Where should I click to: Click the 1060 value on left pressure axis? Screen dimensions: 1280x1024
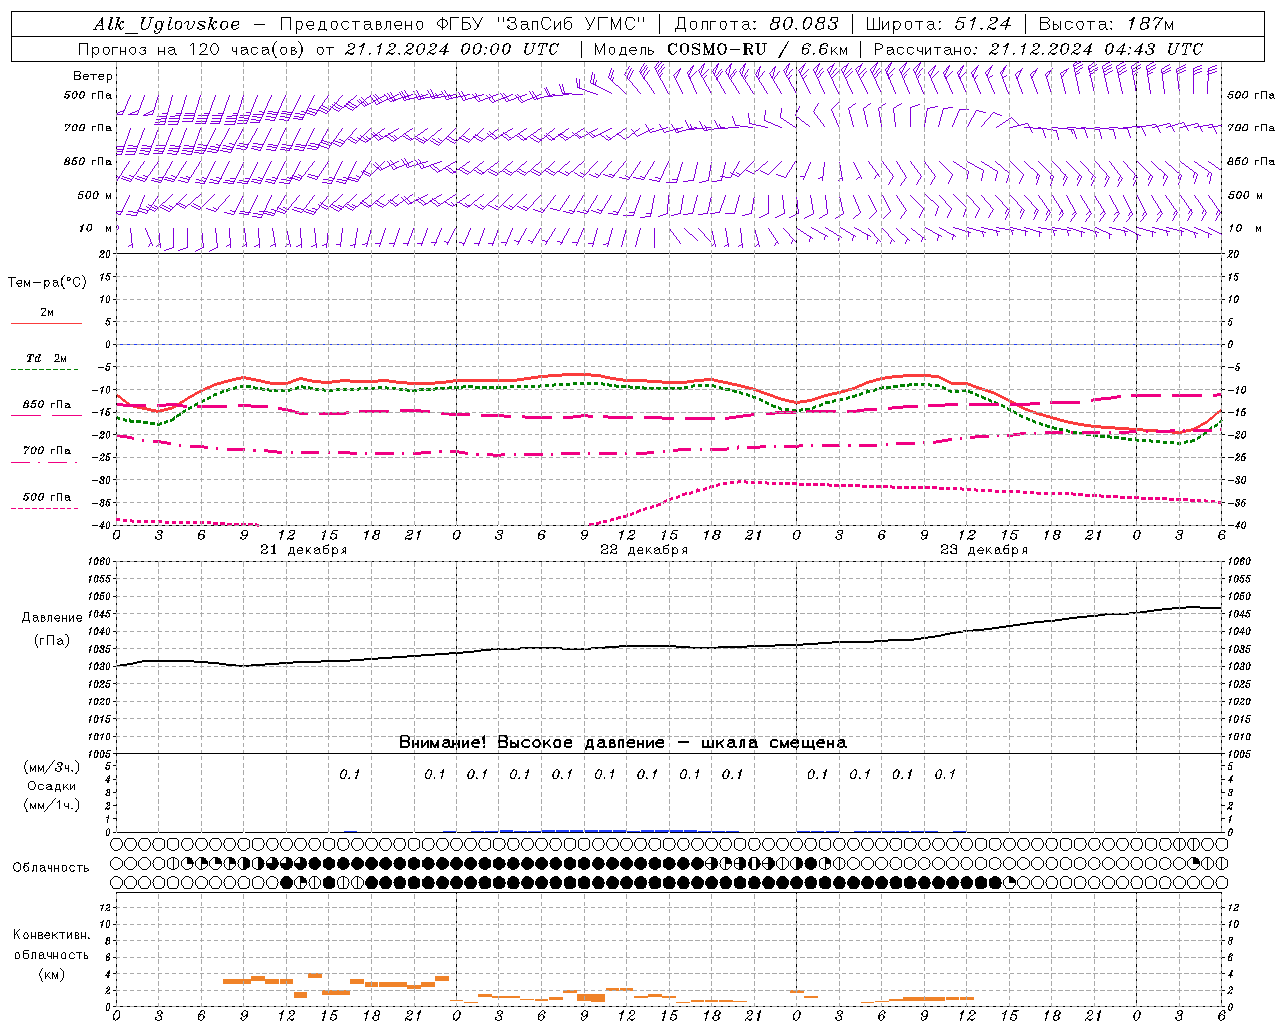click(100, 562)
